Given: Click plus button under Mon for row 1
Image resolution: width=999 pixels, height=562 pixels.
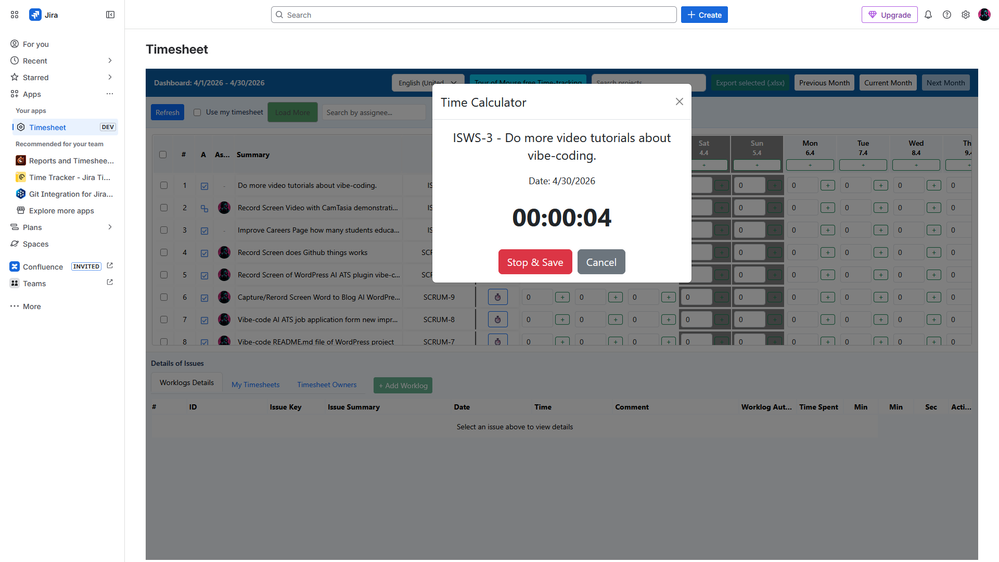Looking at the screenshot, I should click(828, 185).
